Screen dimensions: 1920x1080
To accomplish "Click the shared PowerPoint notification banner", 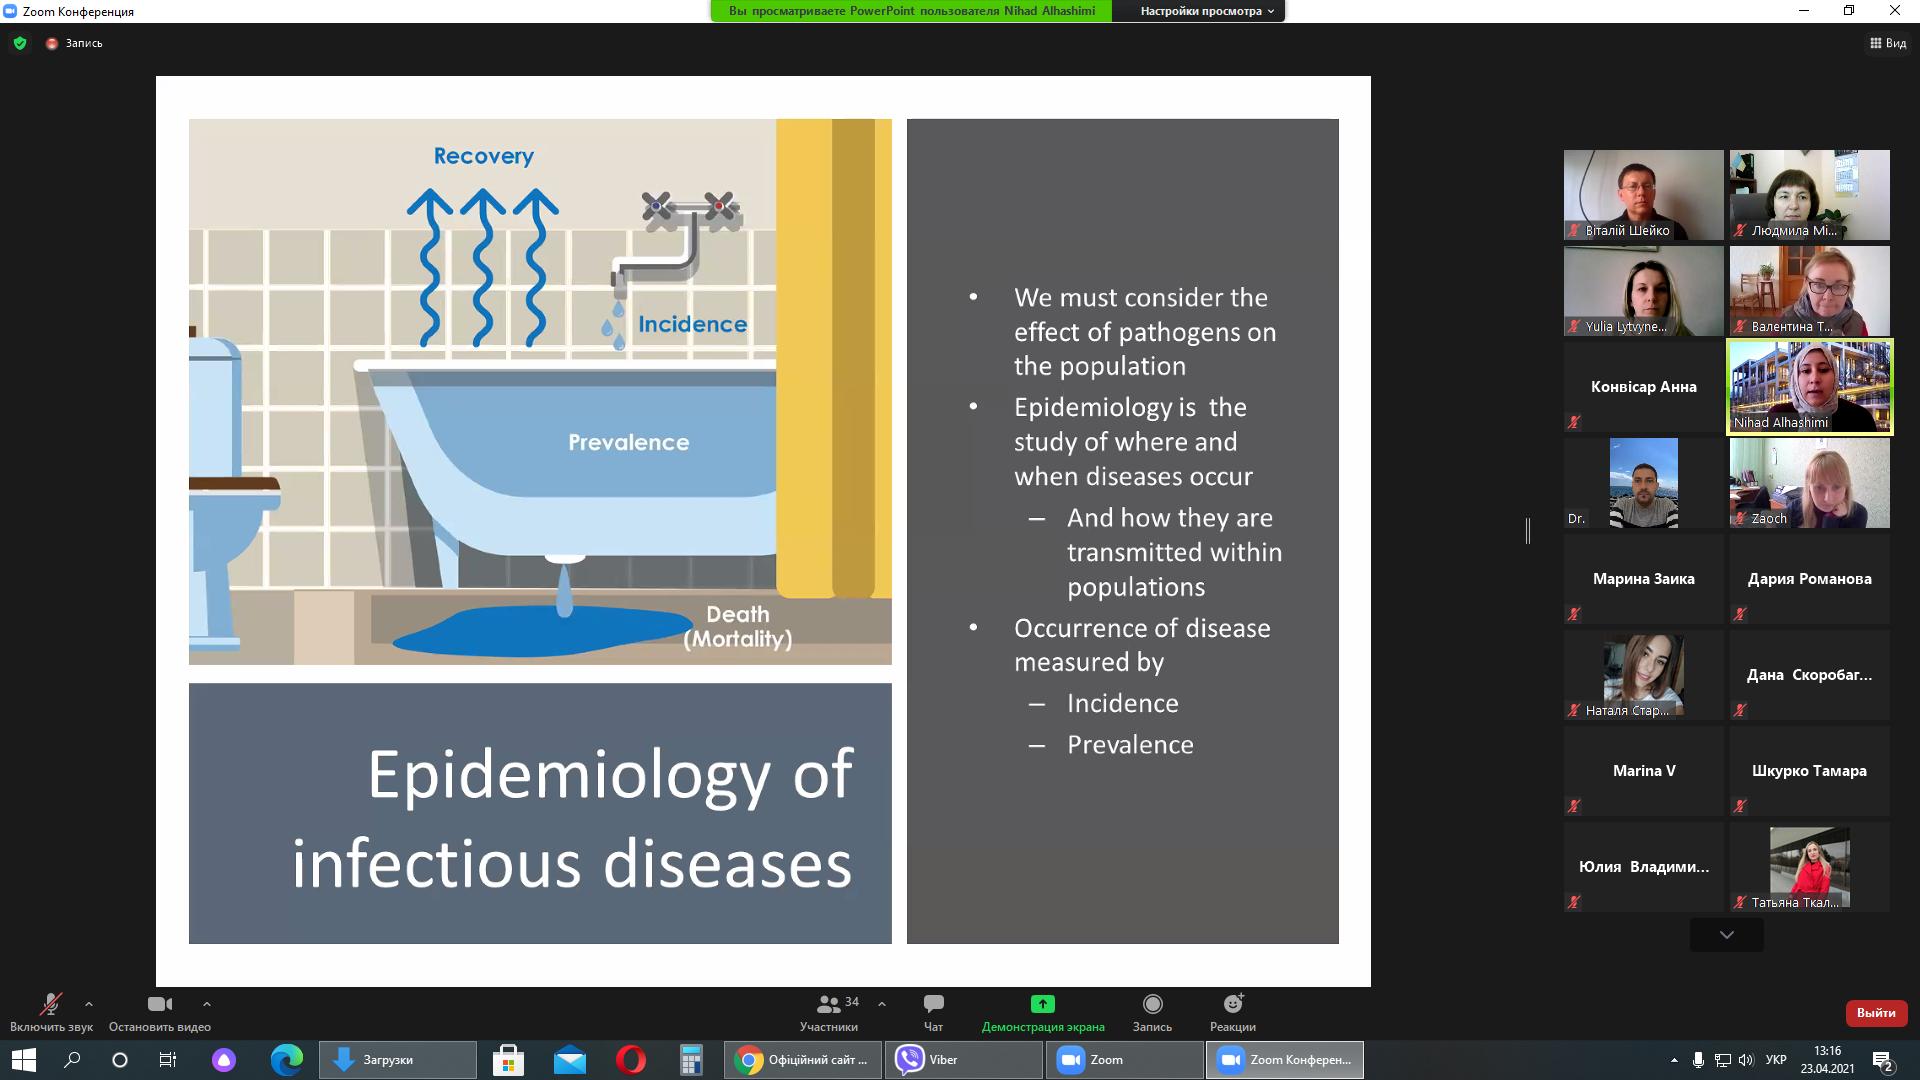I will pyautogui.click(x=911, y=11).
